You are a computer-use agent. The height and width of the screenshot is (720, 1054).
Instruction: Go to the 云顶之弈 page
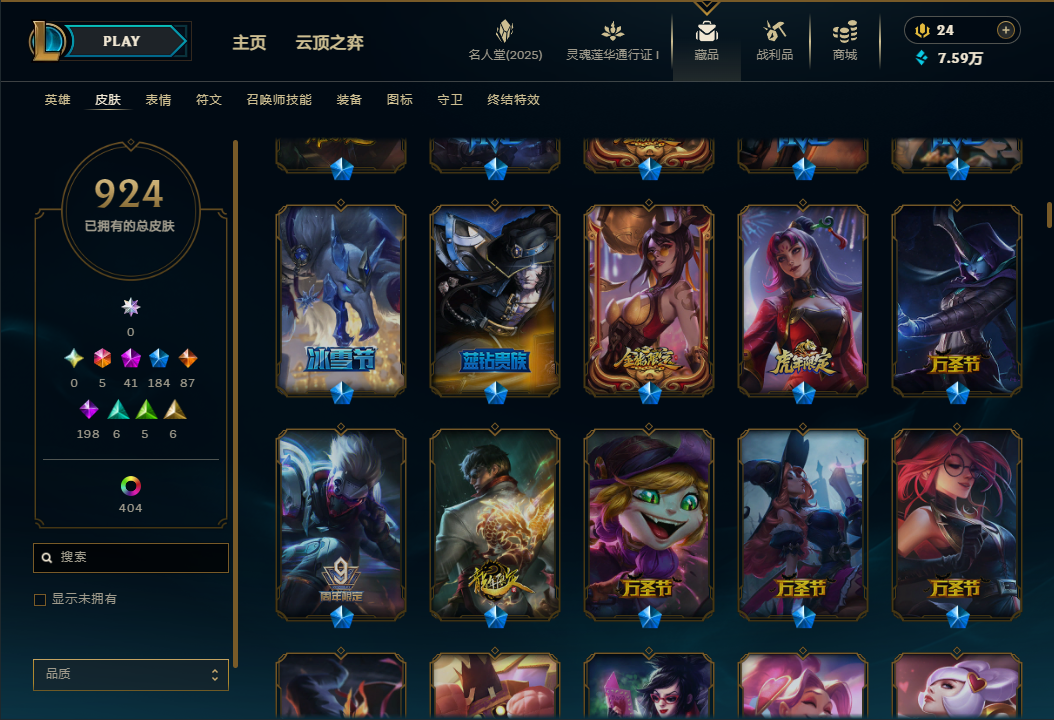pos(329,43)
